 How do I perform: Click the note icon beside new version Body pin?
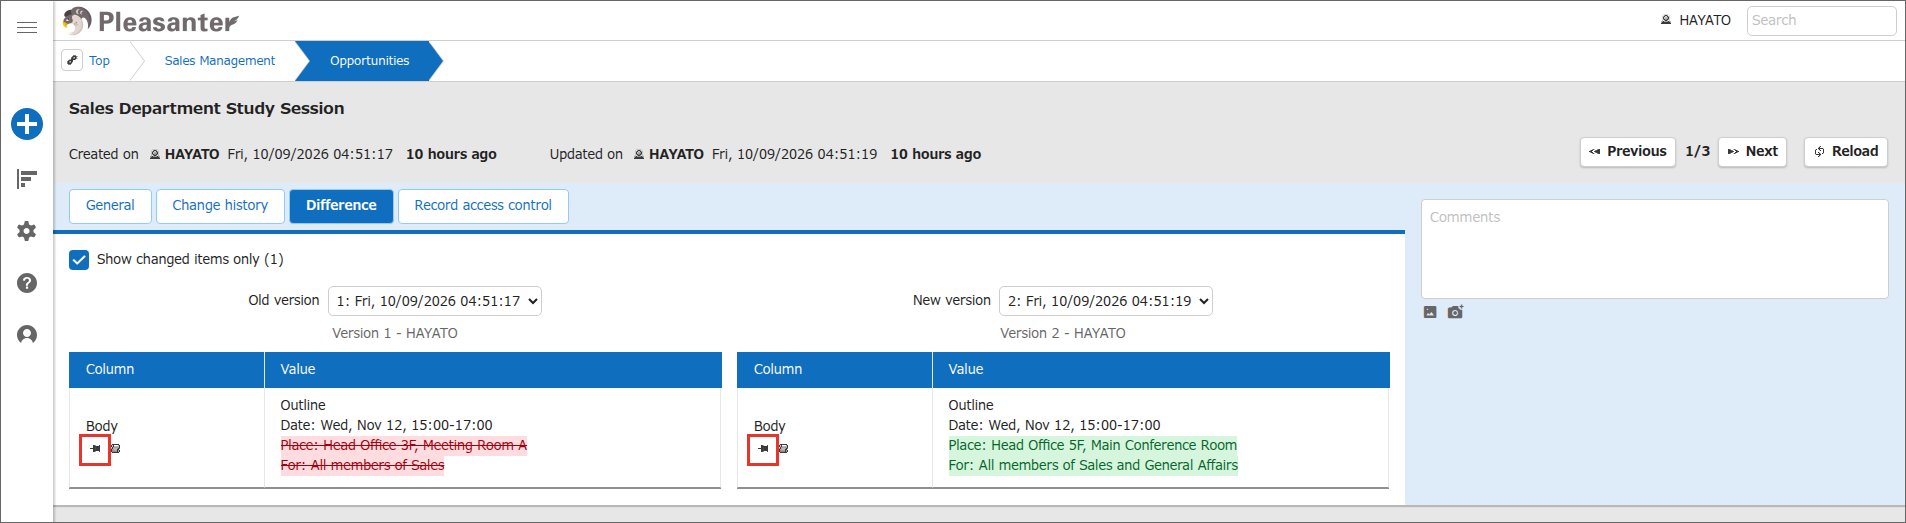[783, 449]
